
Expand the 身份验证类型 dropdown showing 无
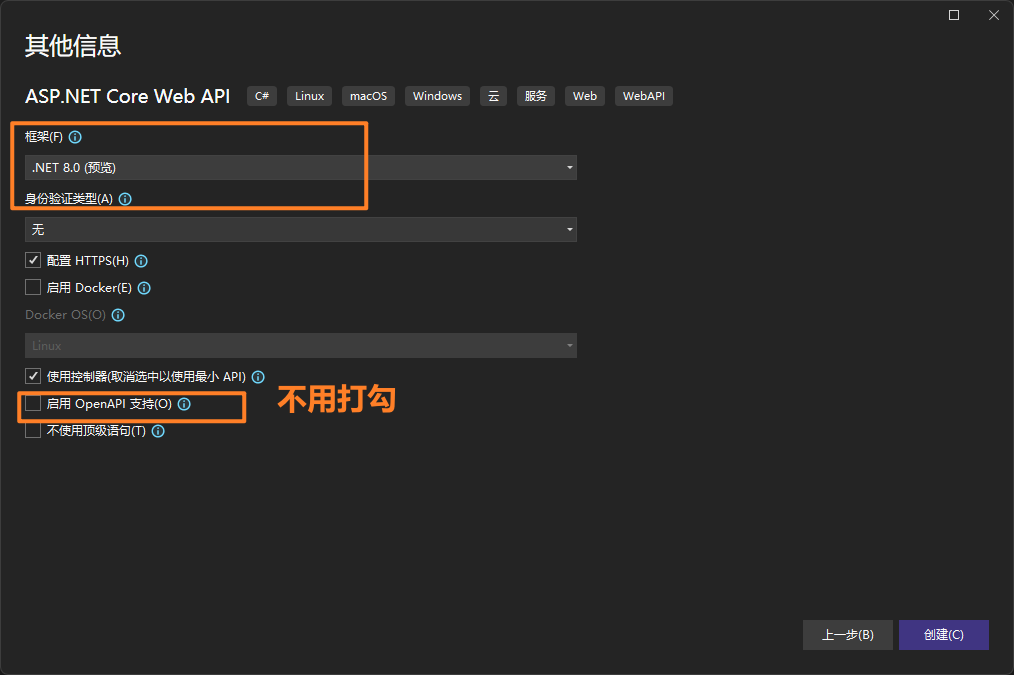click(300, 230)
